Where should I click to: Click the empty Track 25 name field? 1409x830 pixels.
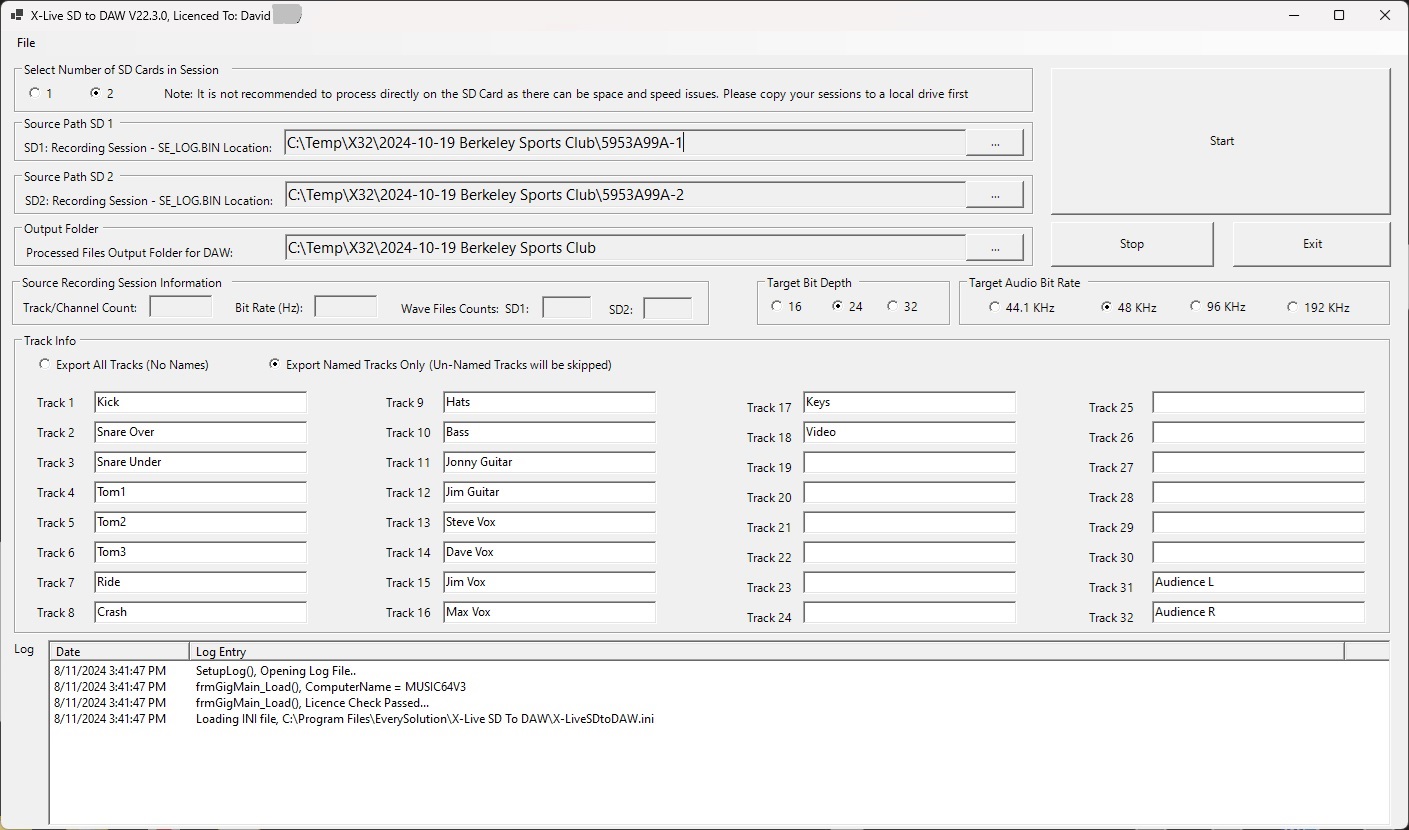coord(1258,402)
